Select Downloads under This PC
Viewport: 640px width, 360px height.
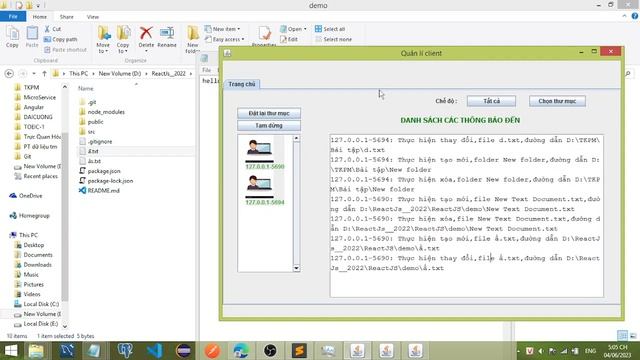pos(37,264)
